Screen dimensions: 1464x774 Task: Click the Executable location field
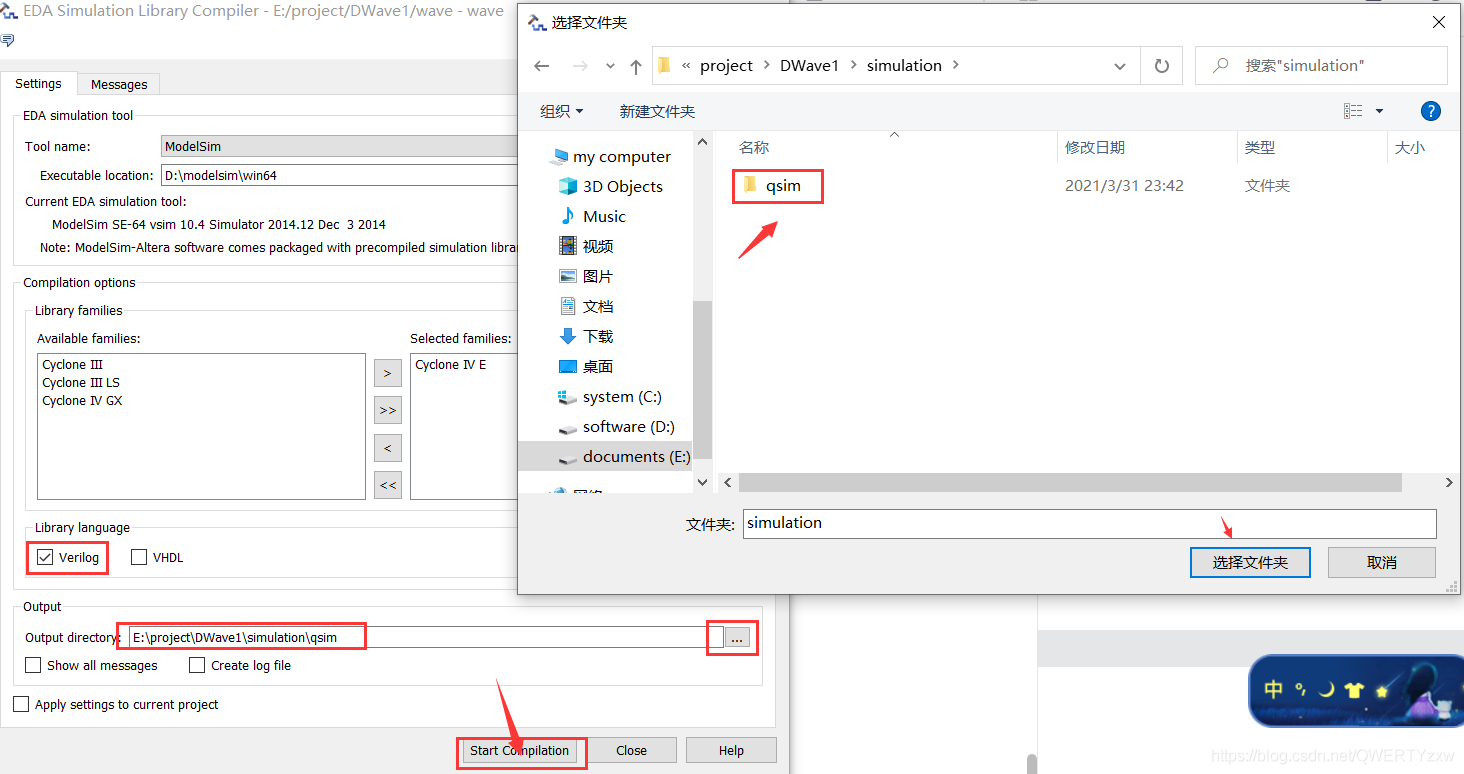click(x=340, y=175)
